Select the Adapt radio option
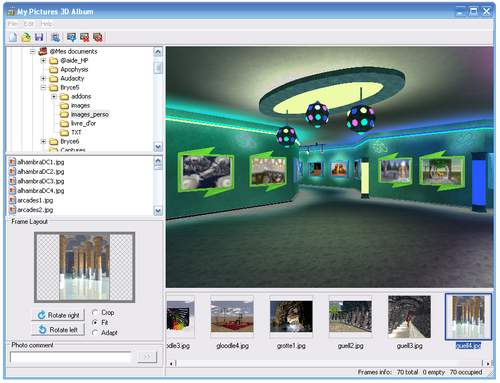This screenshot has width=500, height=383. click(x=95, y=332)
